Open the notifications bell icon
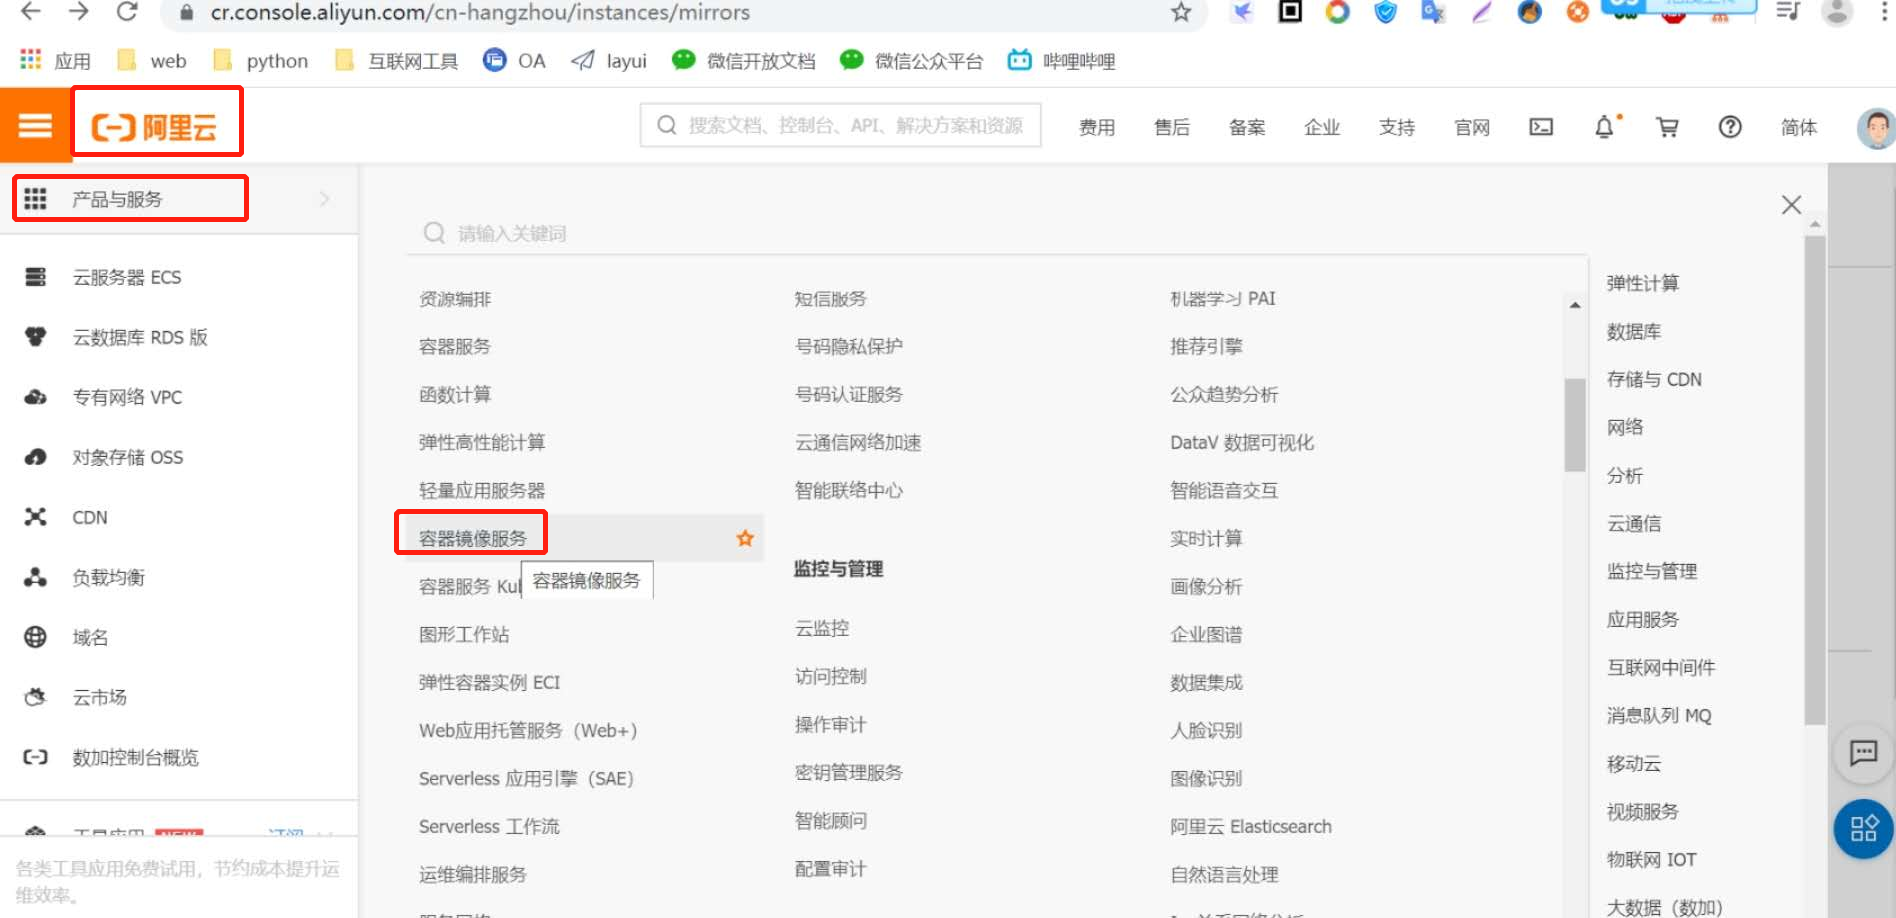 [1602, 127]
